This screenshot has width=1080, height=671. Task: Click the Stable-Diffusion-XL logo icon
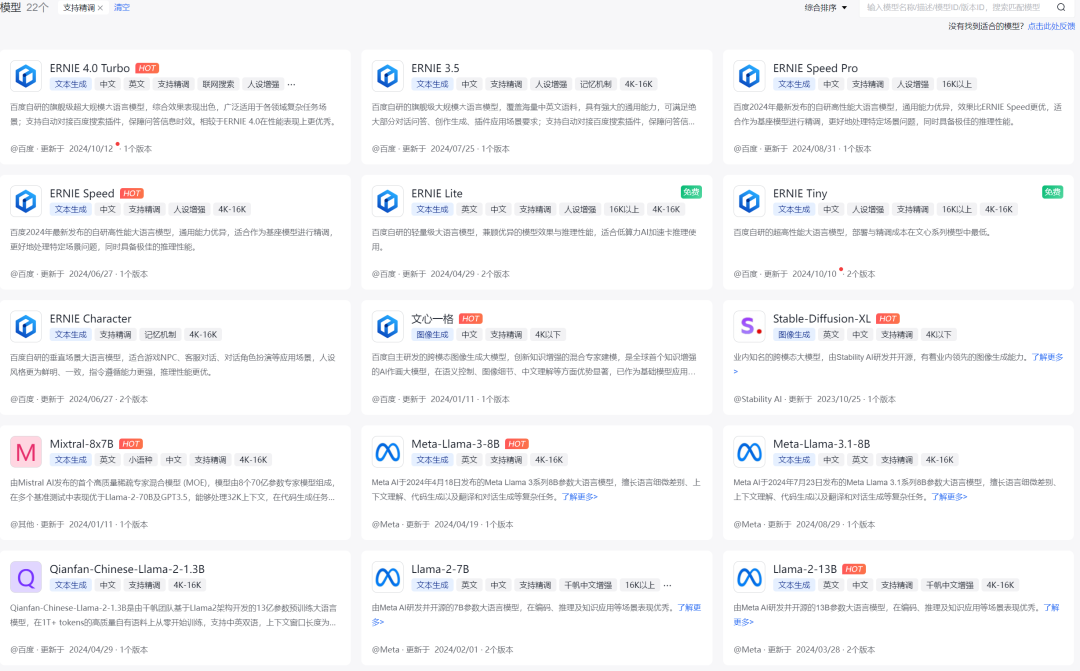(749, 326)
